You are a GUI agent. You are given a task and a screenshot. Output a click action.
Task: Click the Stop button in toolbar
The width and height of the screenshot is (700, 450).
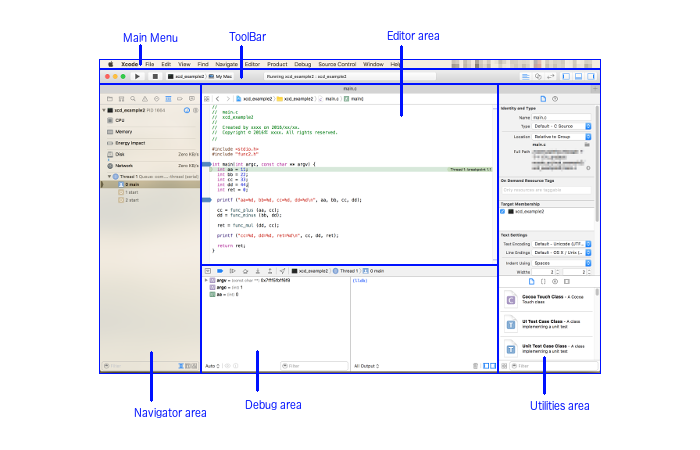(x=155, y=76)
